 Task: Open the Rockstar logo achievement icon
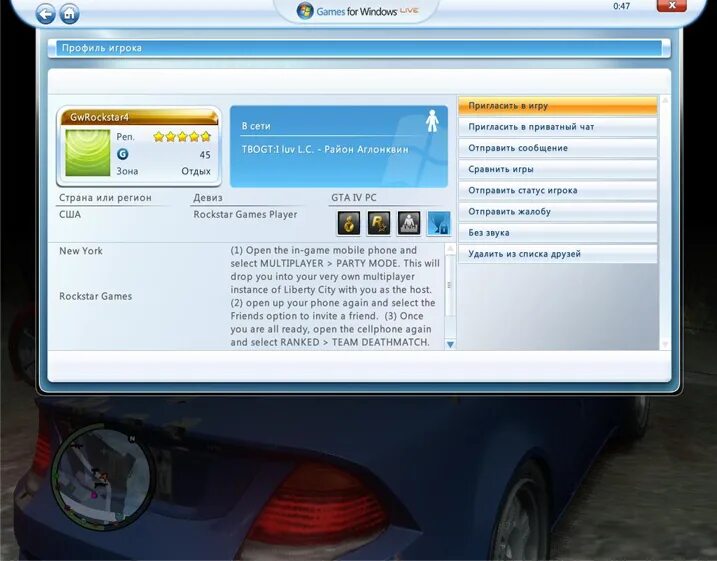coord(379,223)
